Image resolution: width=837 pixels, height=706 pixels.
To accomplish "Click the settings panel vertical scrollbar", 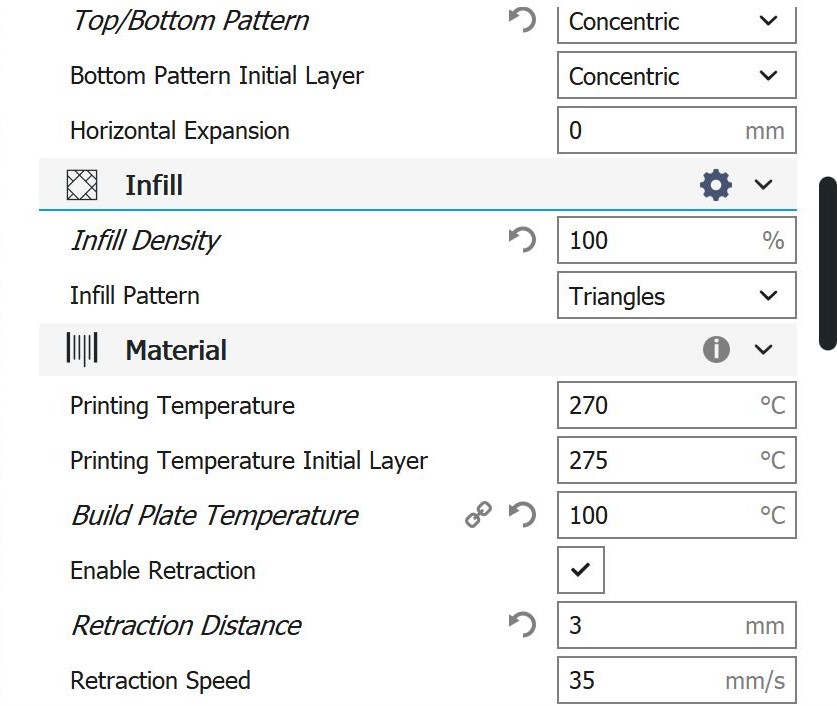I will coord(827,263).
